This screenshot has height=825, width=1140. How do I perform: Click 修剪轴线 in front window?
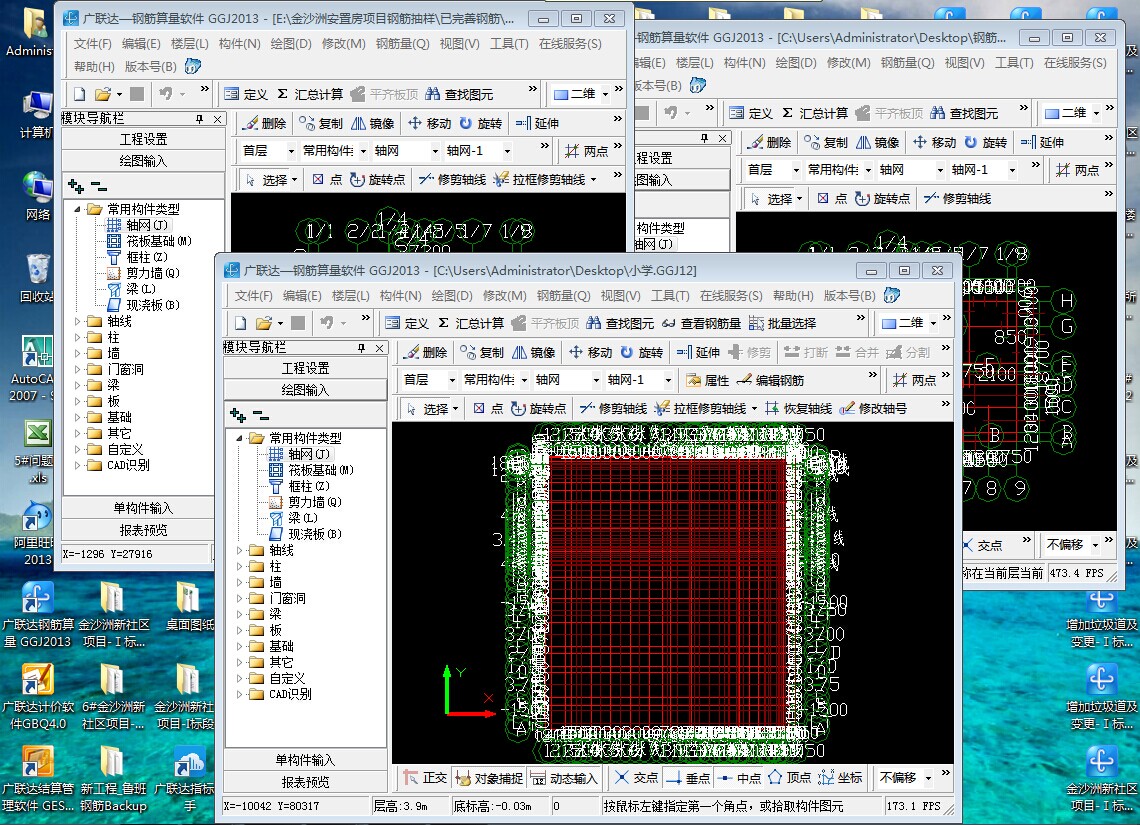[x=614, y=409]
